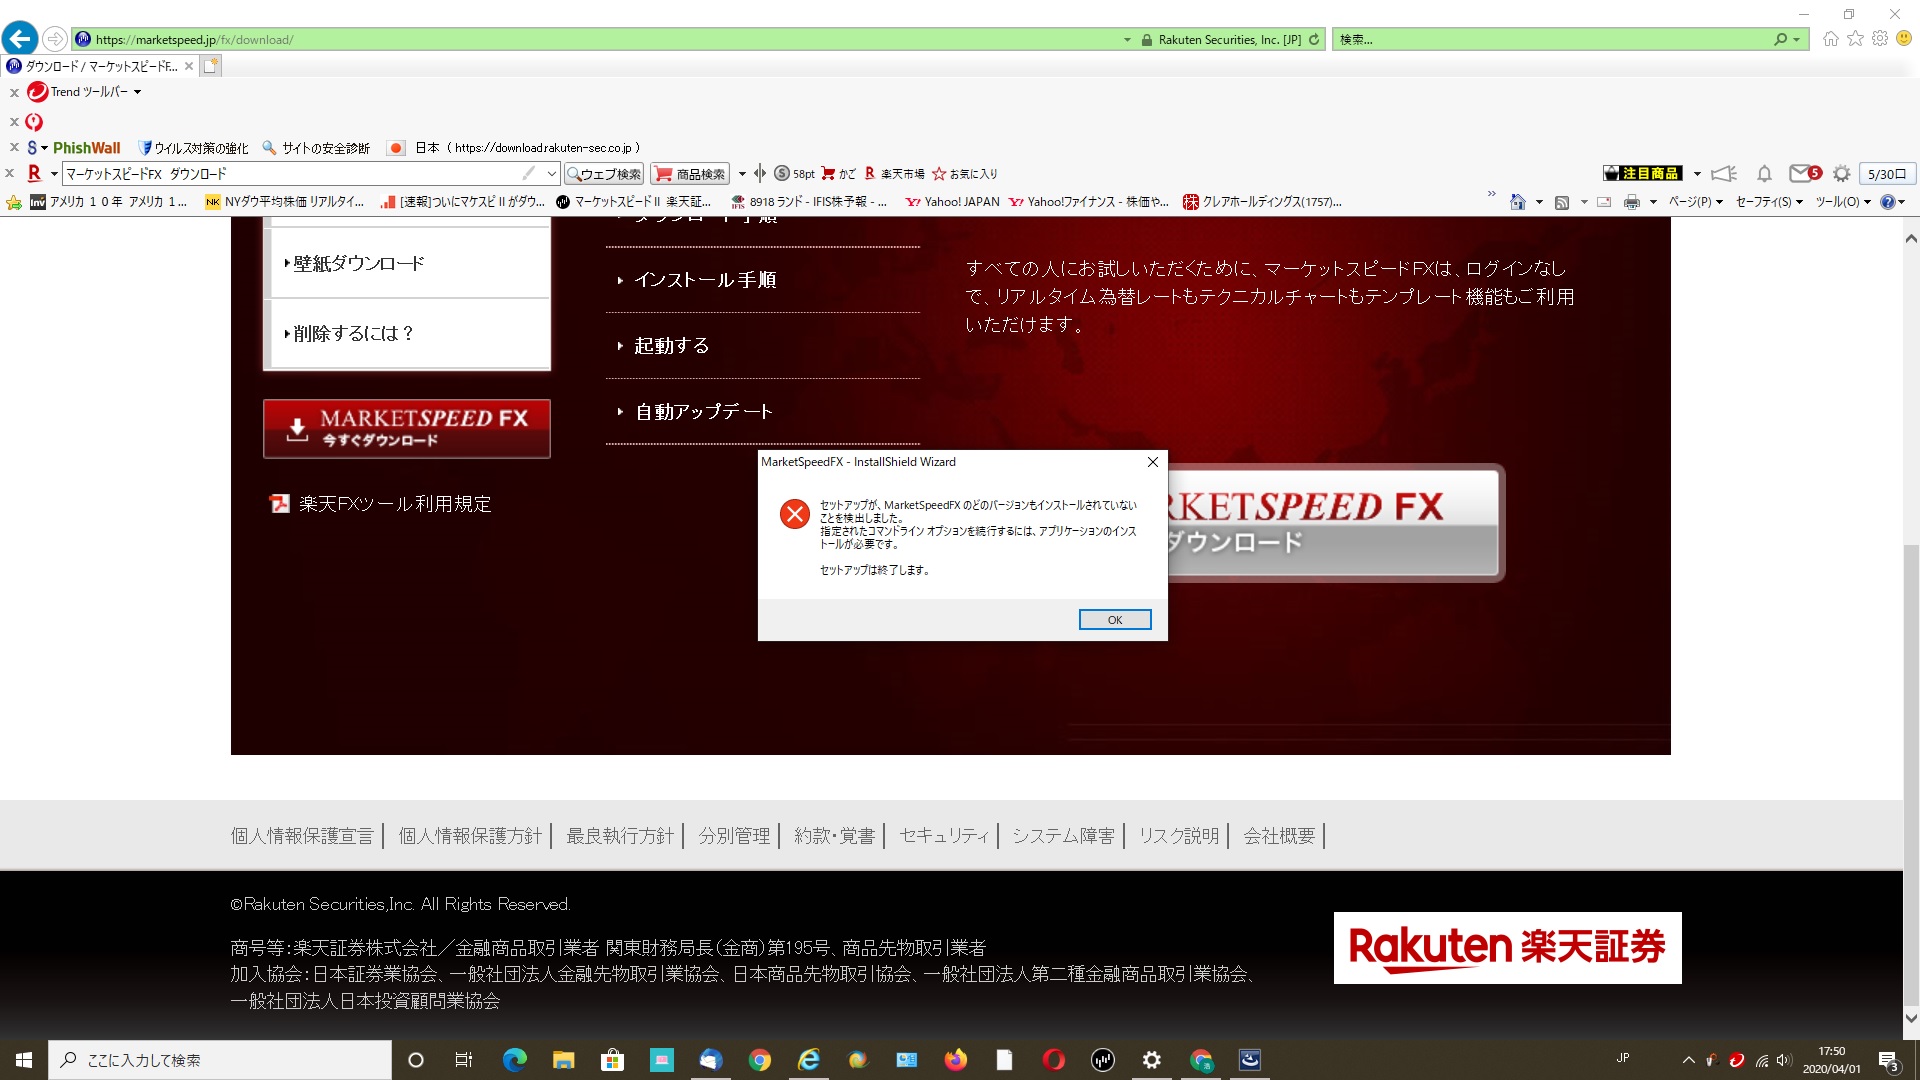Click the printer icon in command bar

[1632, 202]
